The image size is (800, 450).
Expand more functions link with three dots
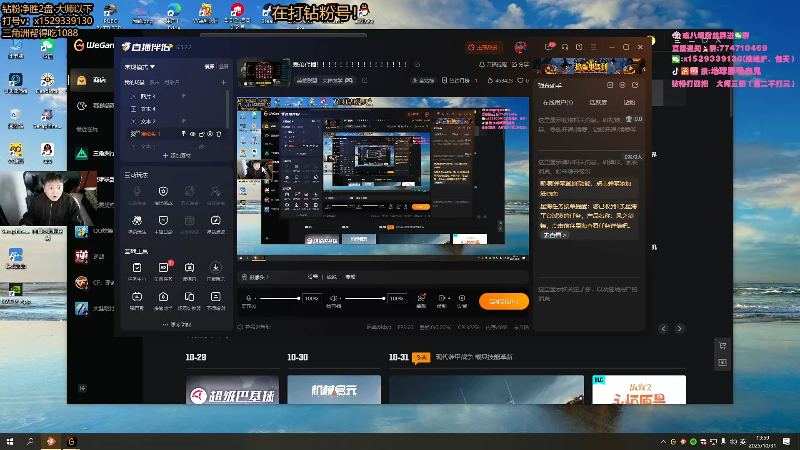177,324
